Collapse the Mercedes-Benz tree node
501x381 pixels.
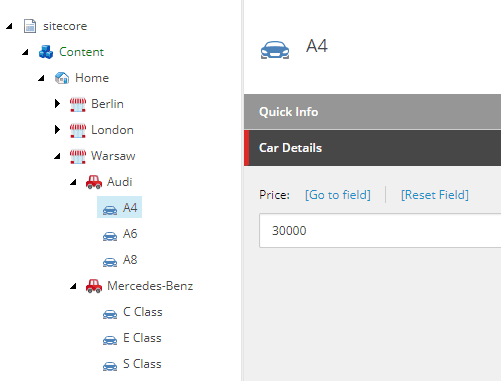[x=73, y=286]
